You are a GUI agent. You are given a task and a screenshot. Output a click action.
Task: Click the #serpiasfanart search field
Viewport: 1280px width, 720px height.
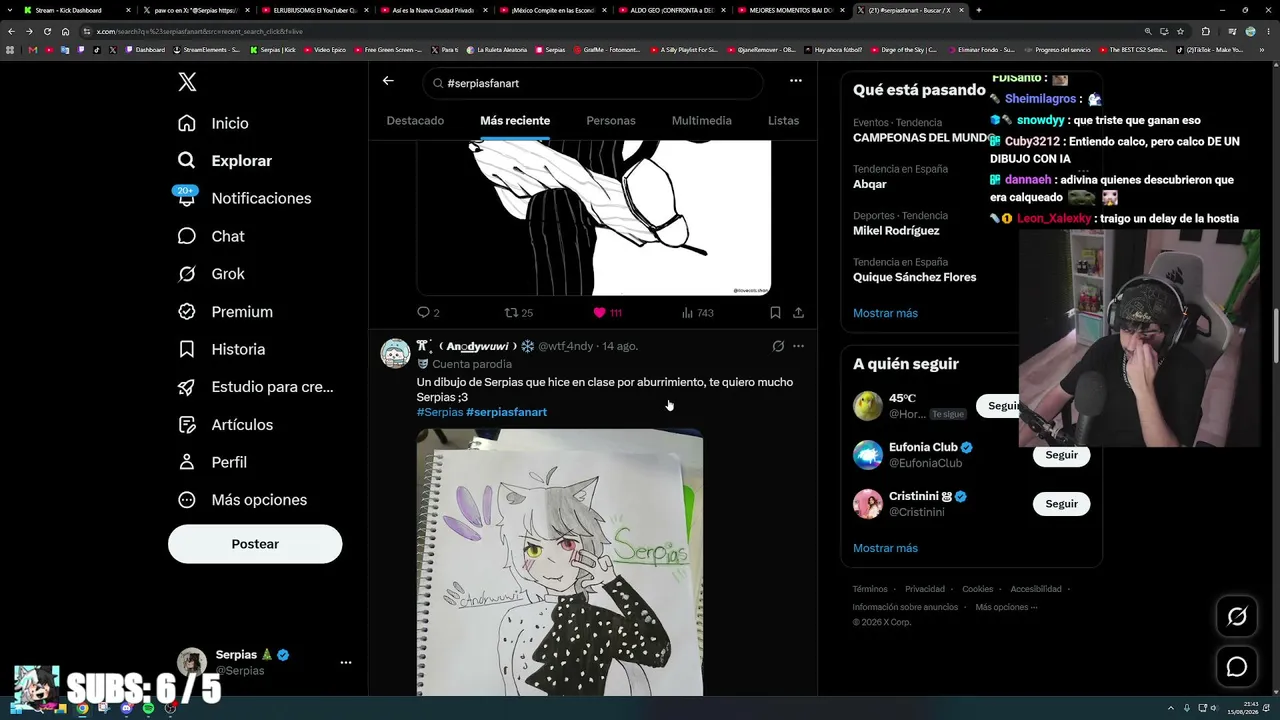(593, 83)
